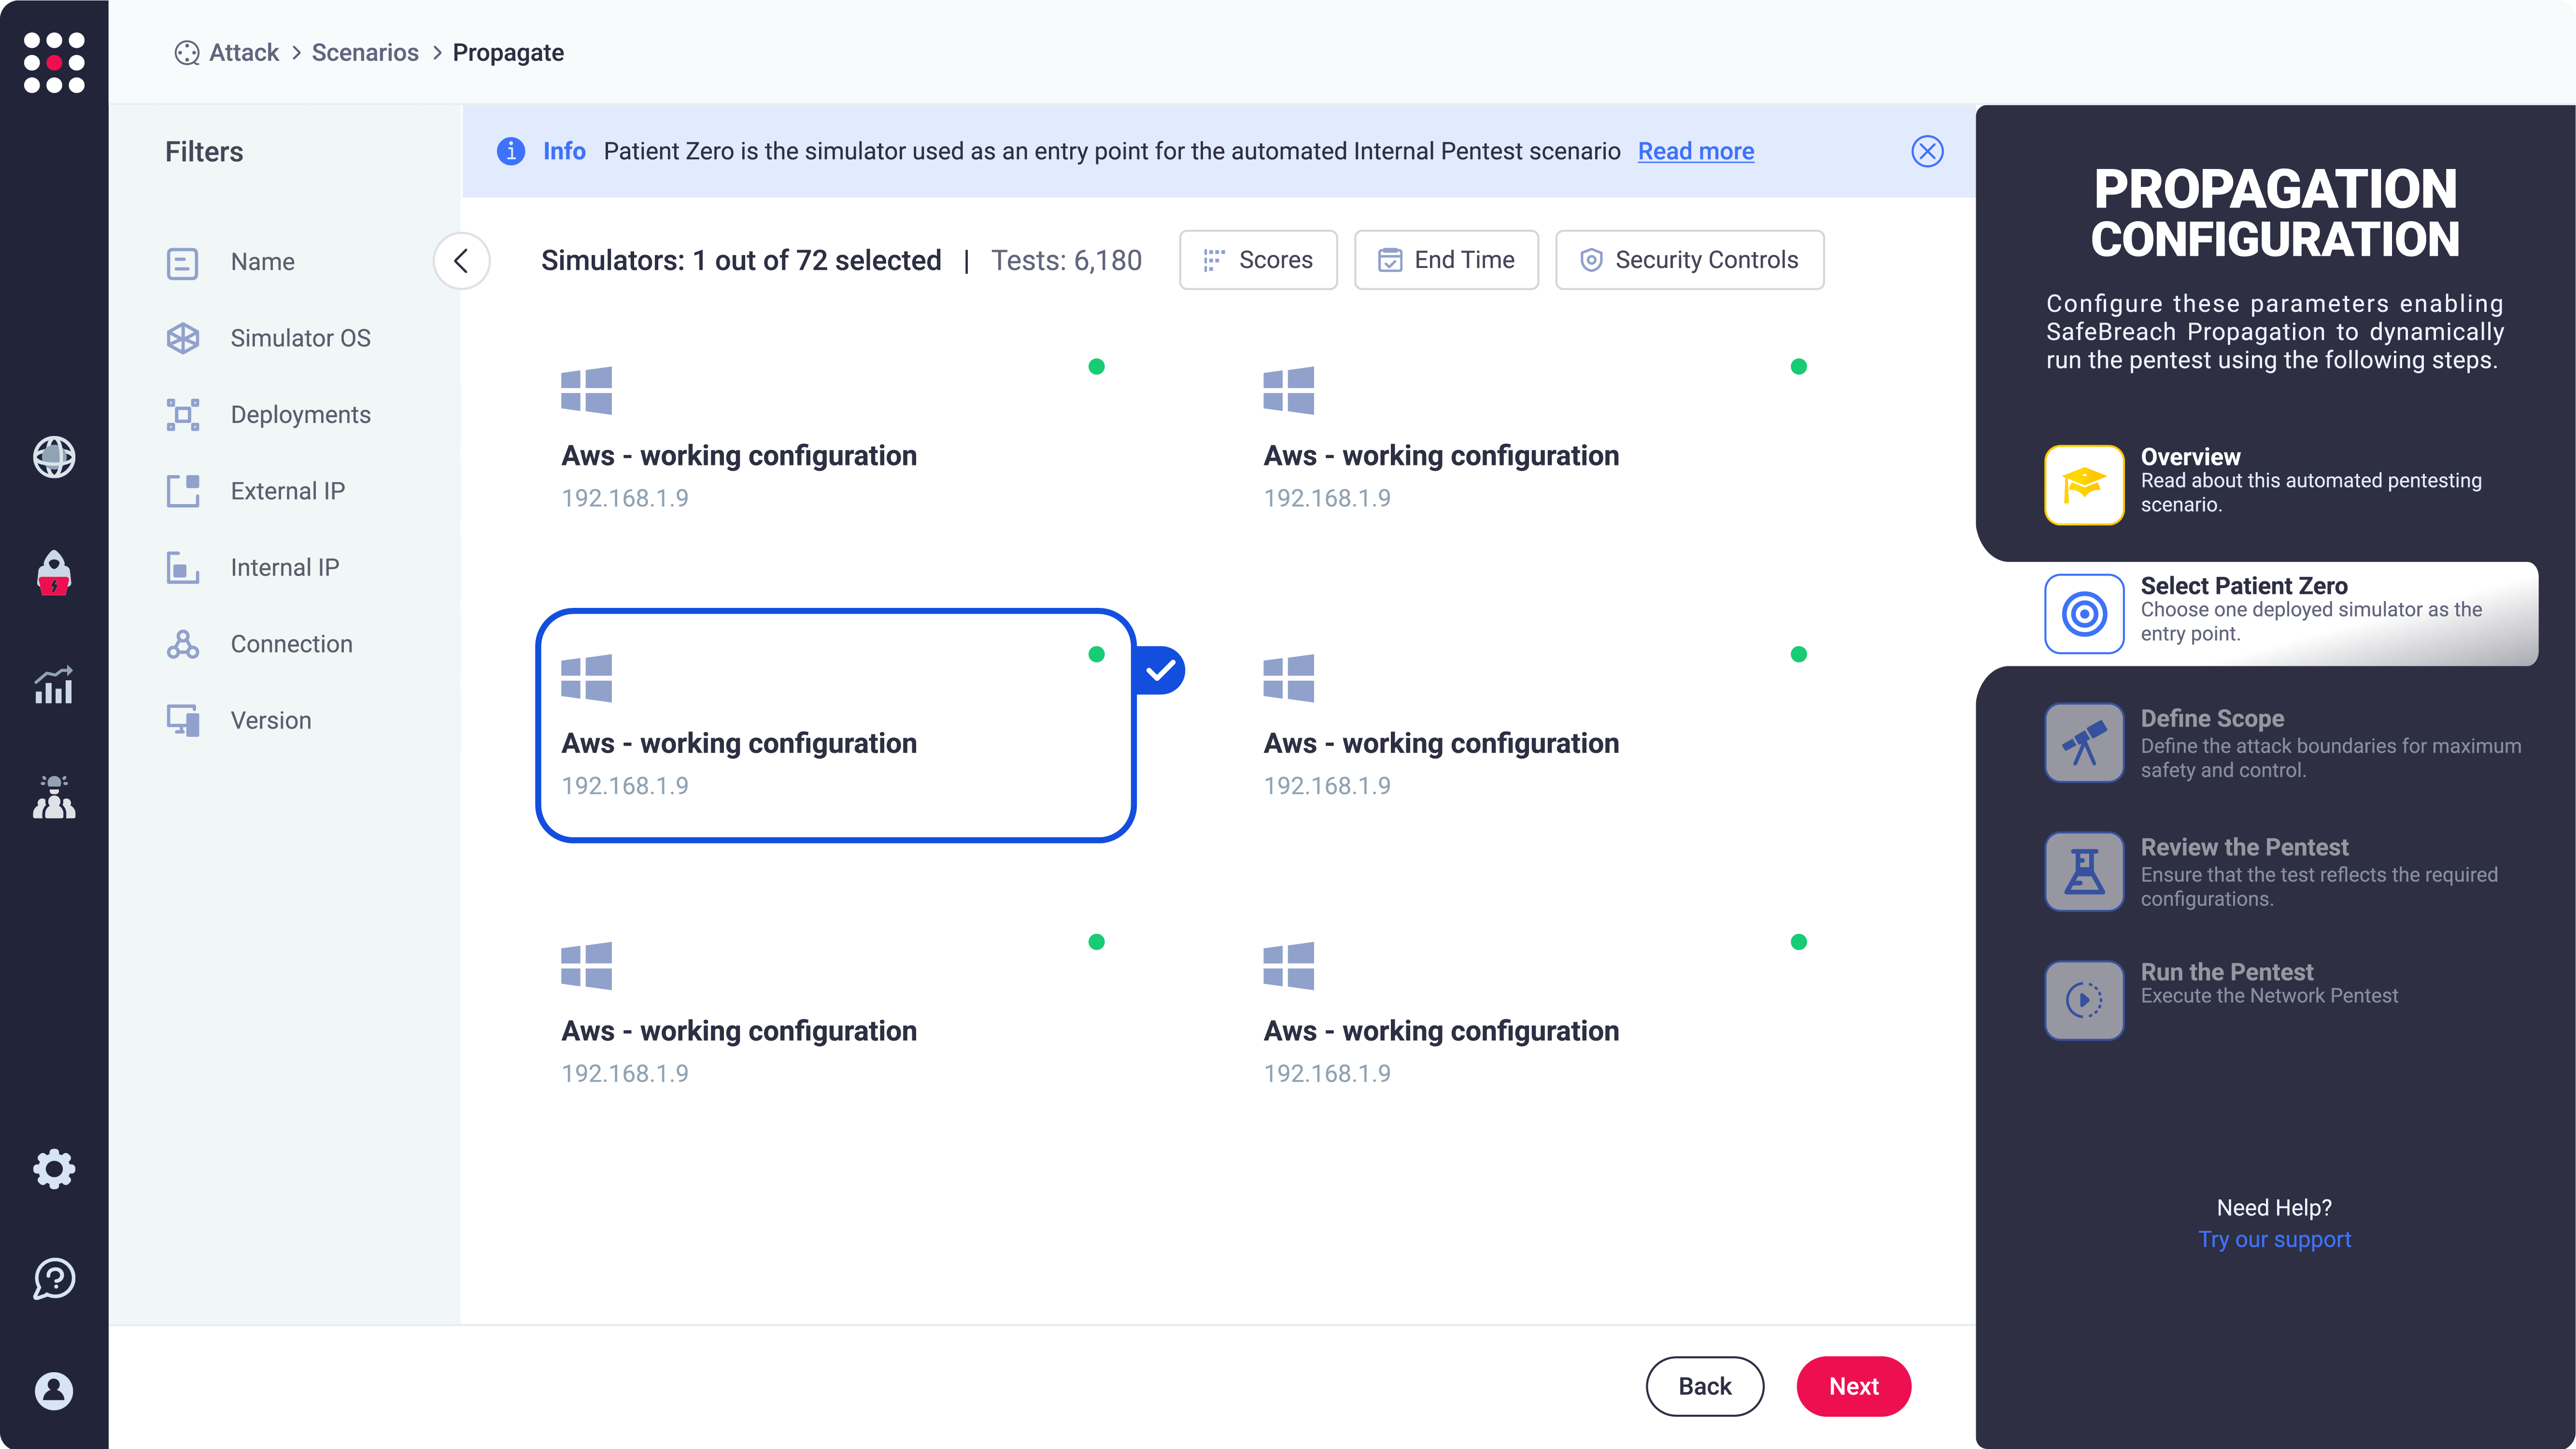Viewport: 2576px width, 1449px height.
Task: Click the Simulator OS filter icon
Action: click(x=182, y=338)
